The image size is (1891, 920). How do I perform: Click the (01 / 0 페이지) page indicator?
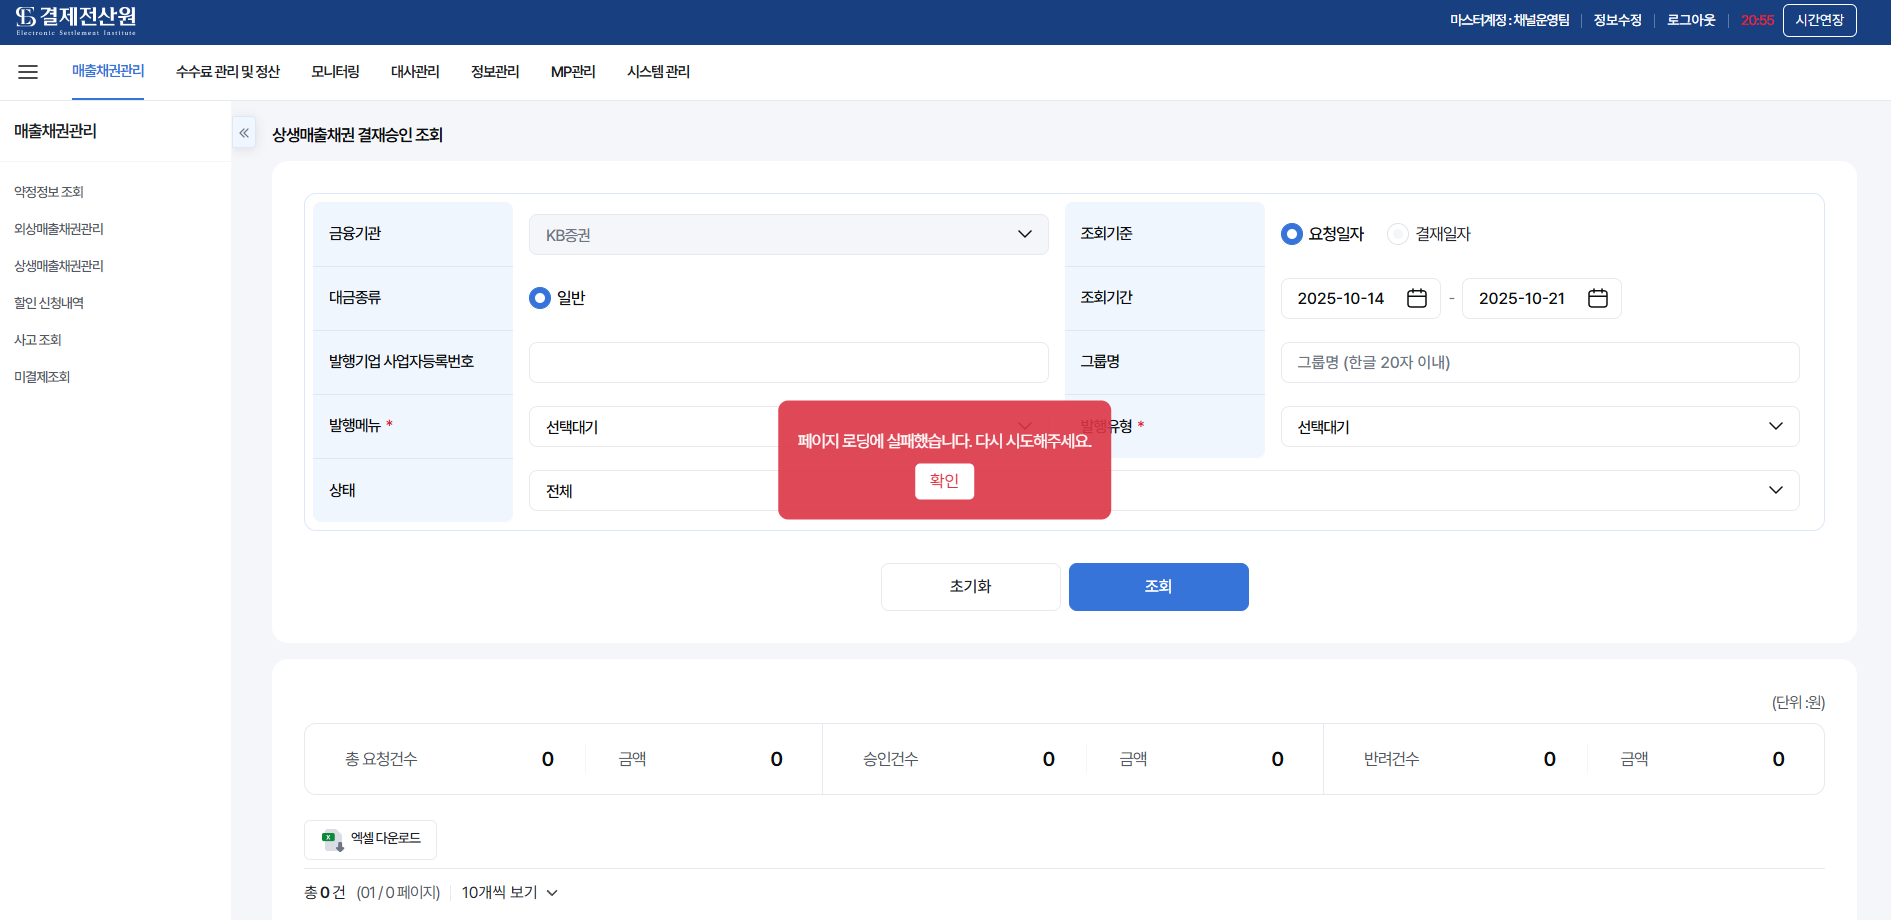click(398, 892)
